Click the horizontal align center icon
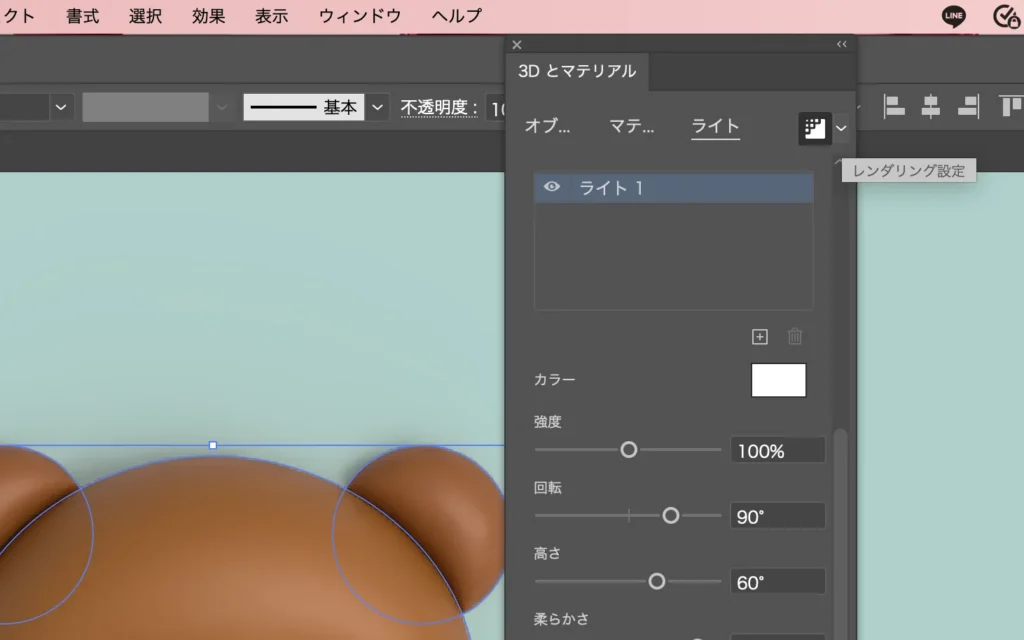 tap(931, 106)
